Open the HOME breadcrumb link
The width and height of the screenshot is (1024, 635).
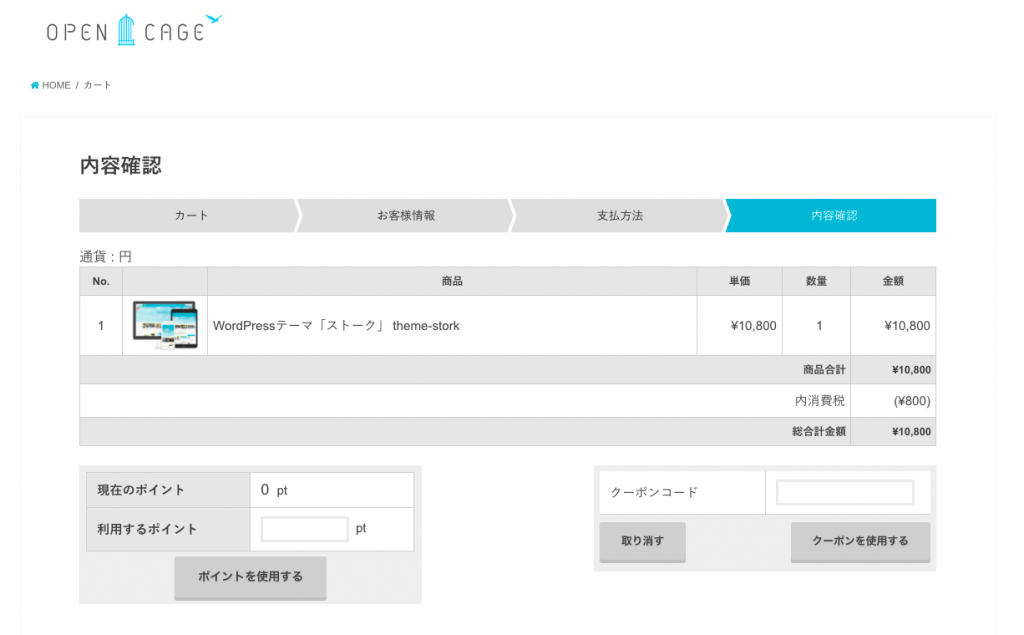56,86
